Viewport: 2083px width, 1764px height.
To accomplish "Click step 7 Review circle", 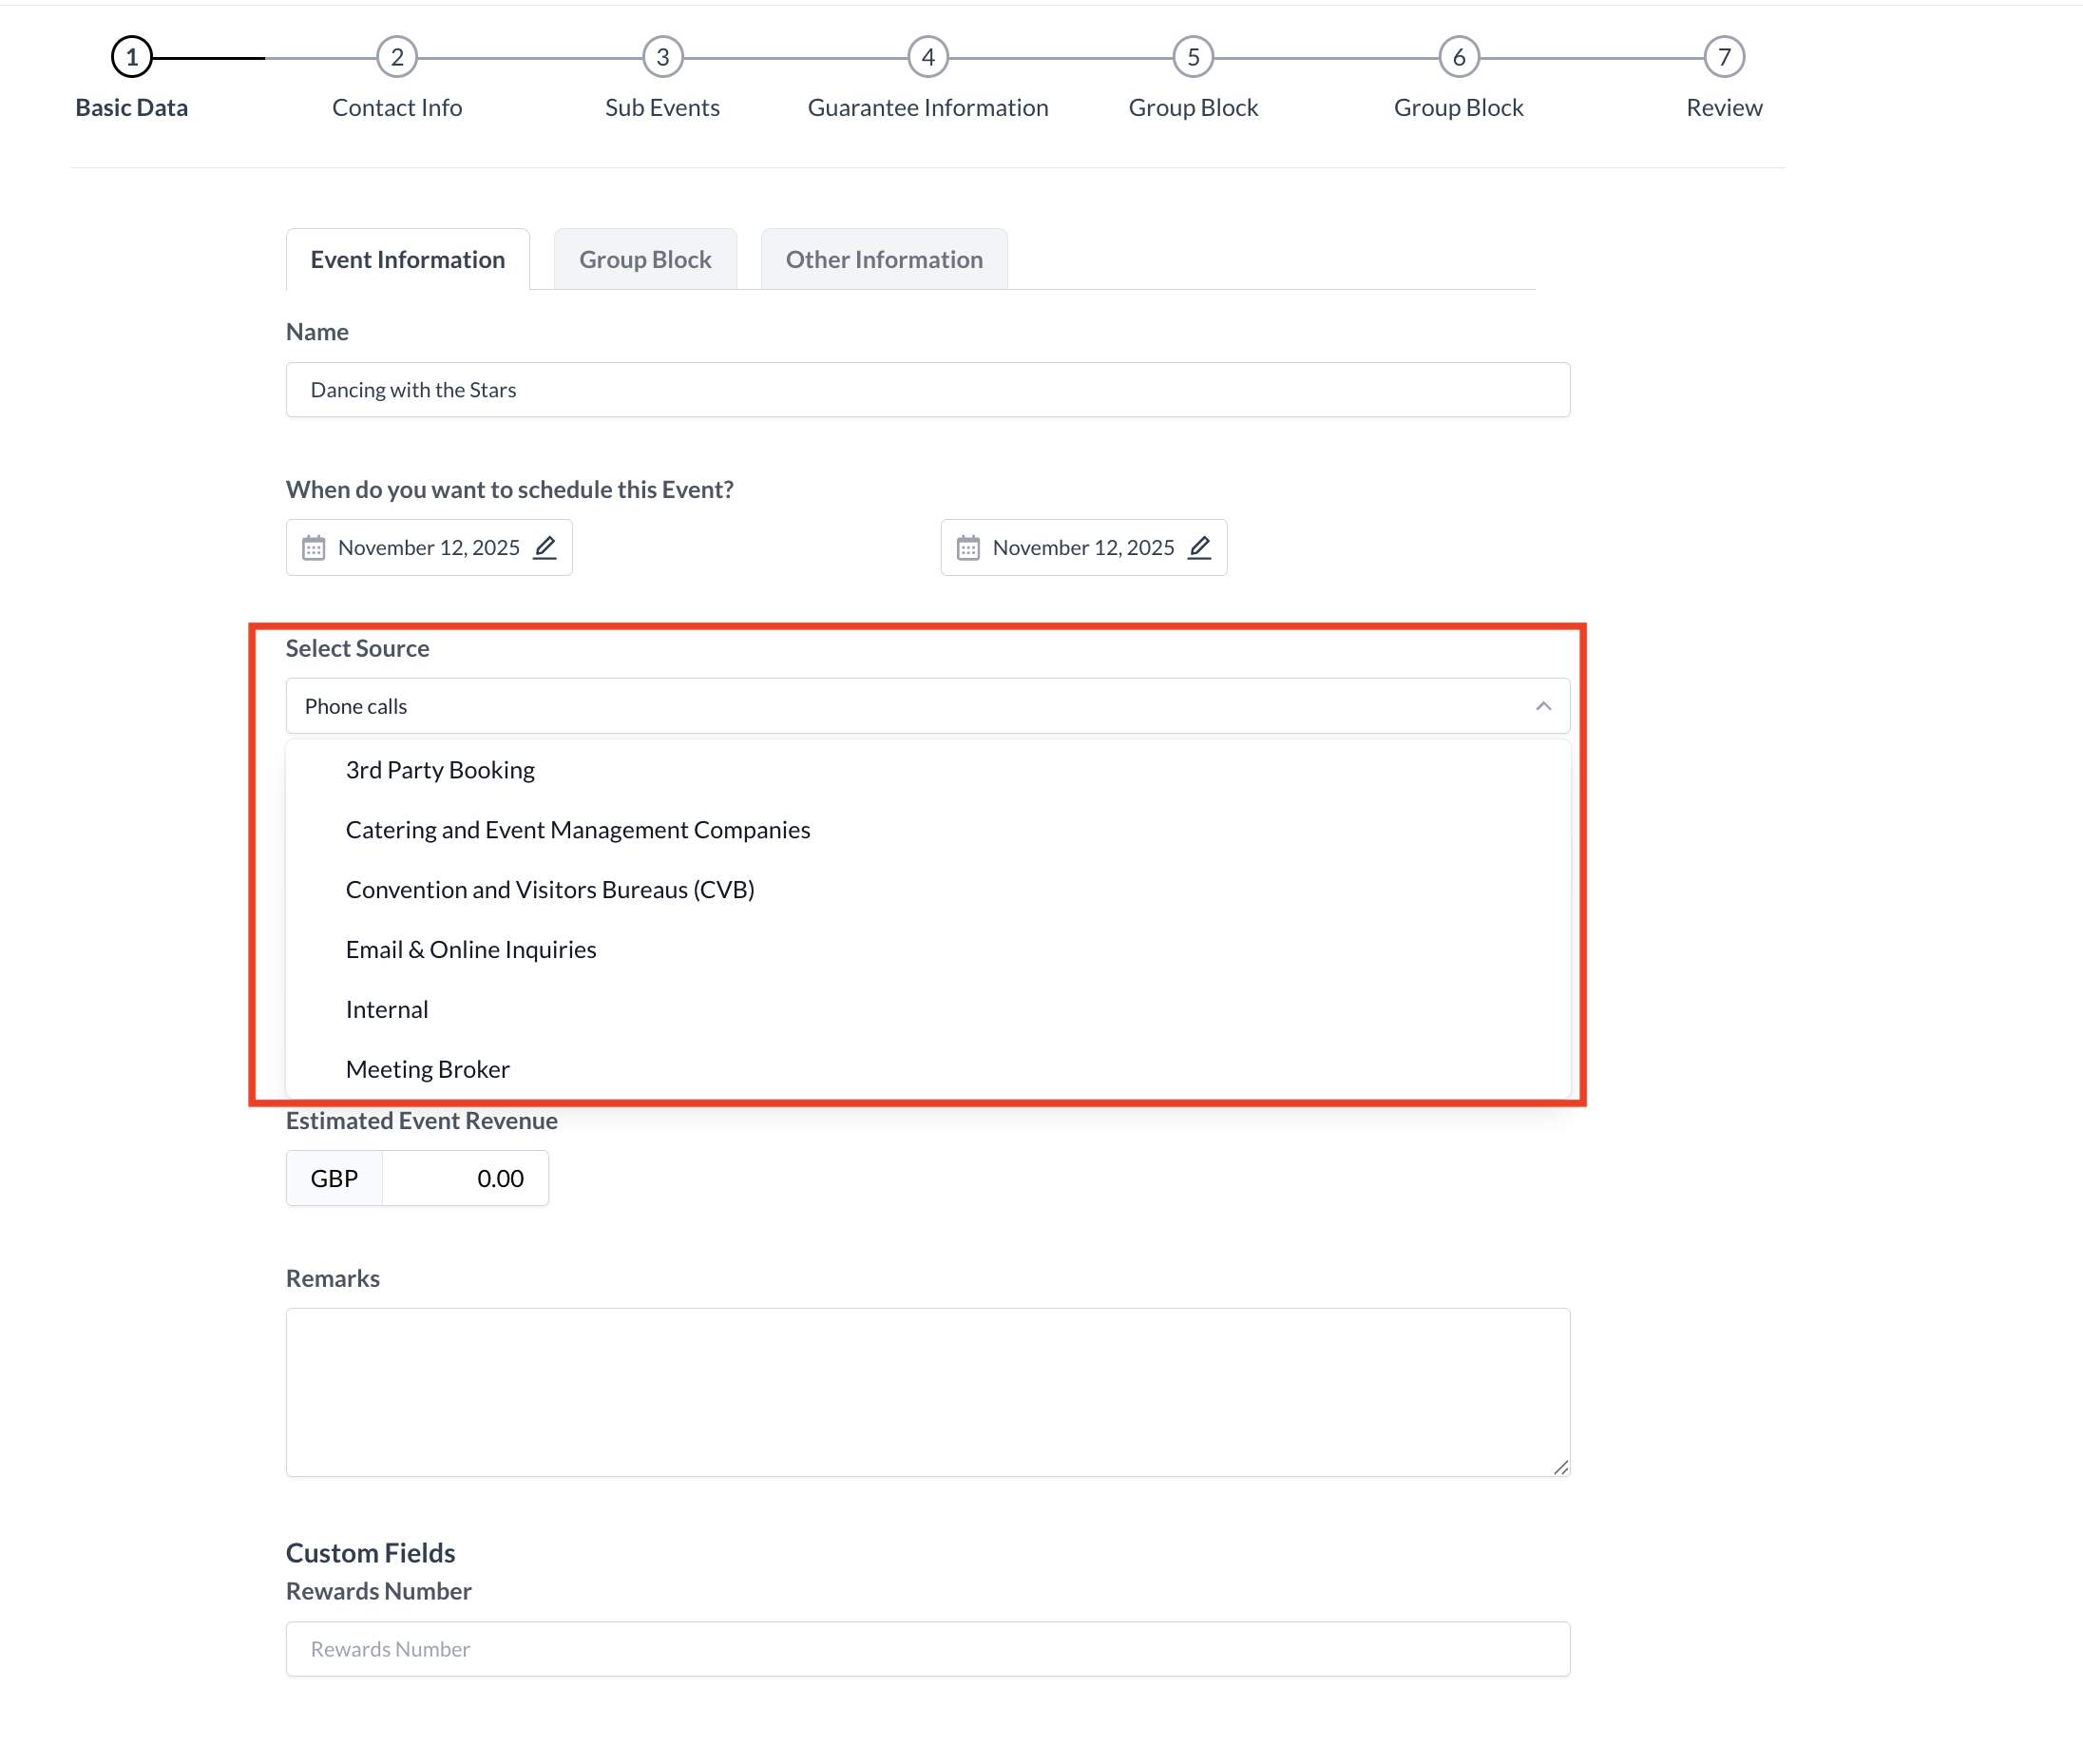I will pos(1723,56).
